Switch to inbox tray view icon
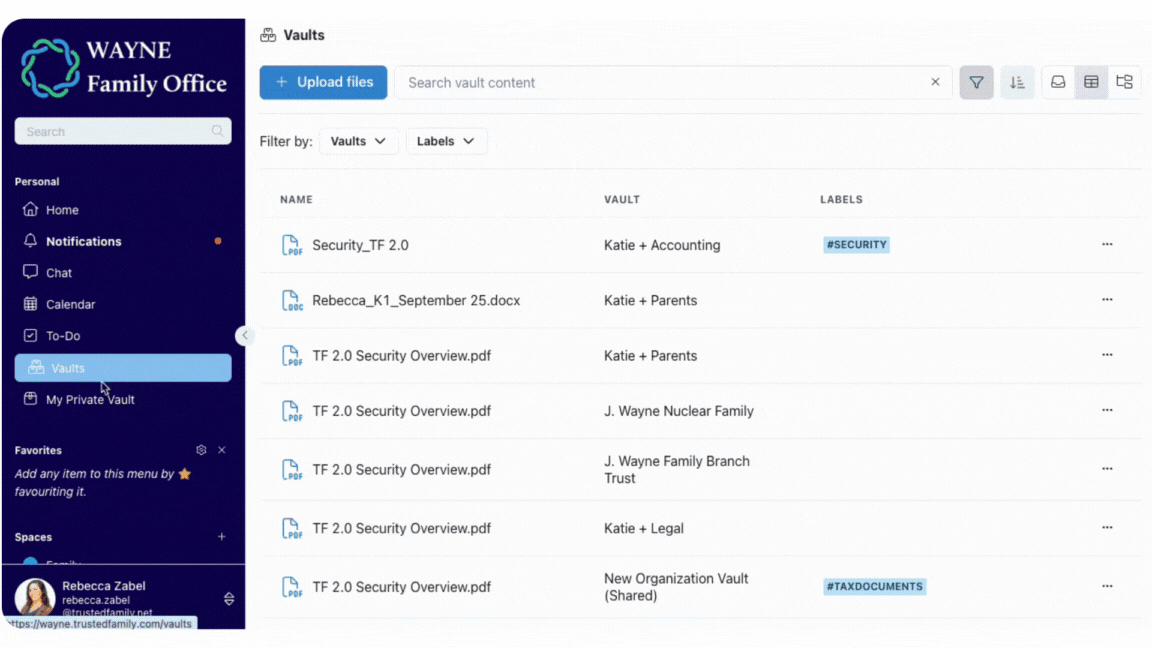This screenshot has width=1152, height=648. (x=1058, y=83)
